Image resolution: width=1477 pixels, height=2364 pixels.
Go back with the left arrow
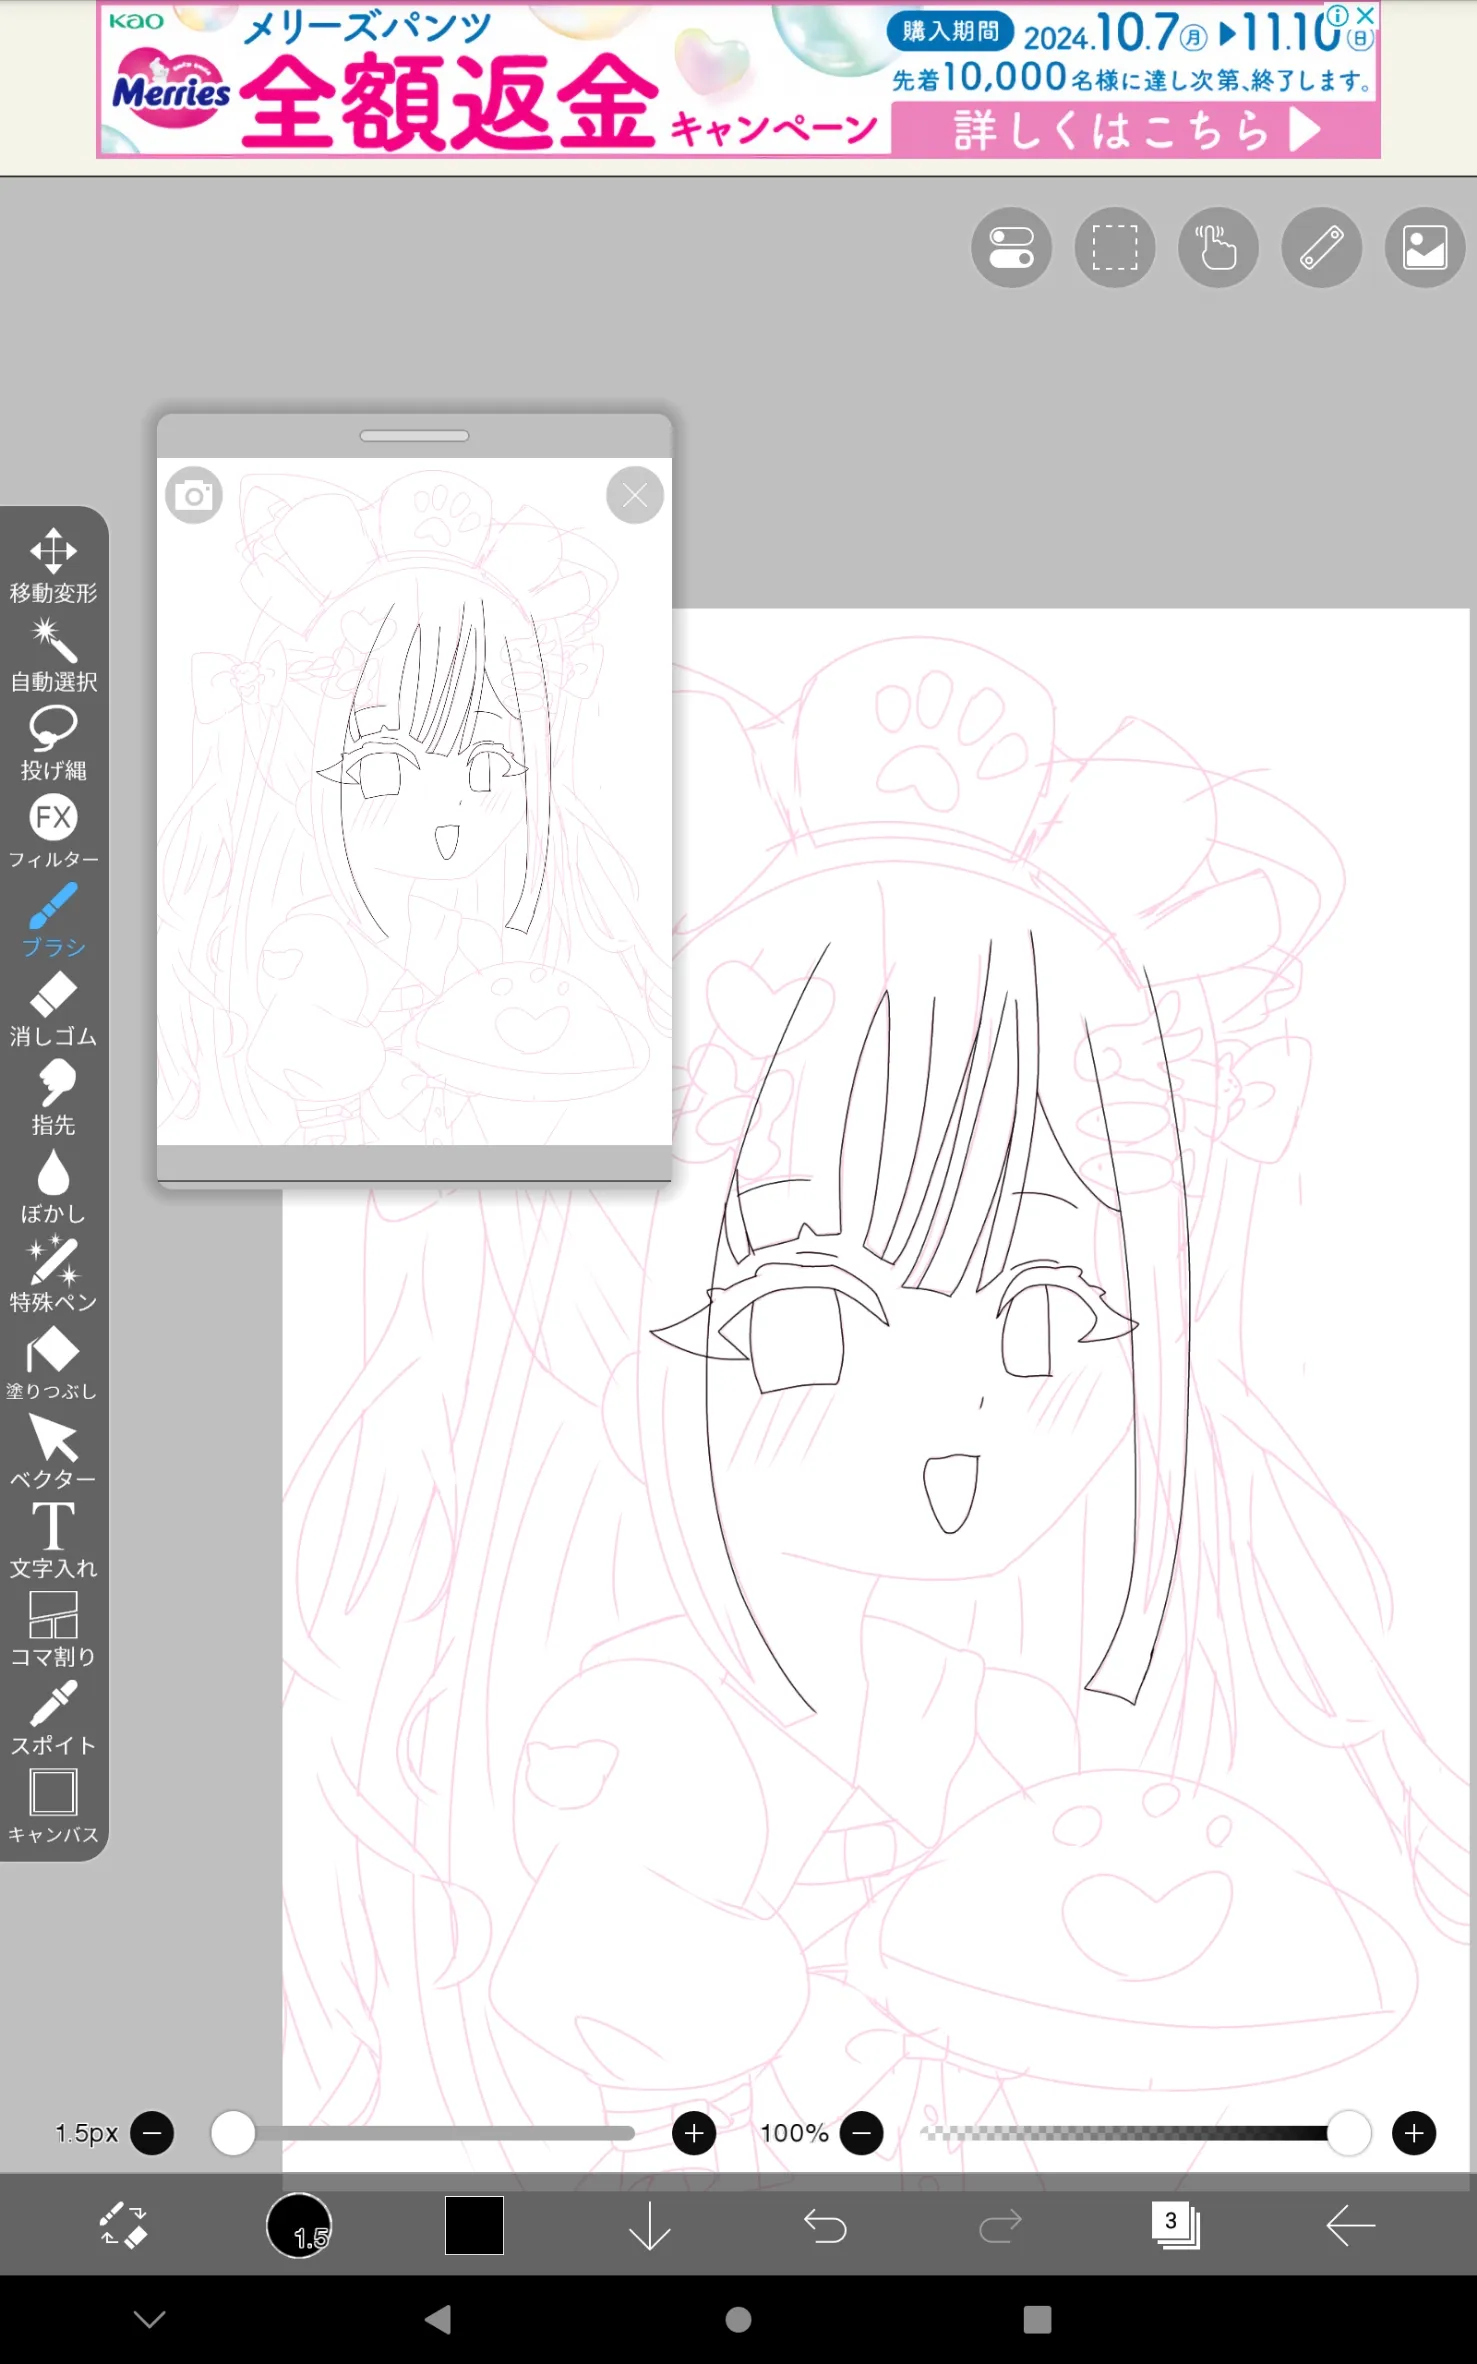point(1351,2225)
